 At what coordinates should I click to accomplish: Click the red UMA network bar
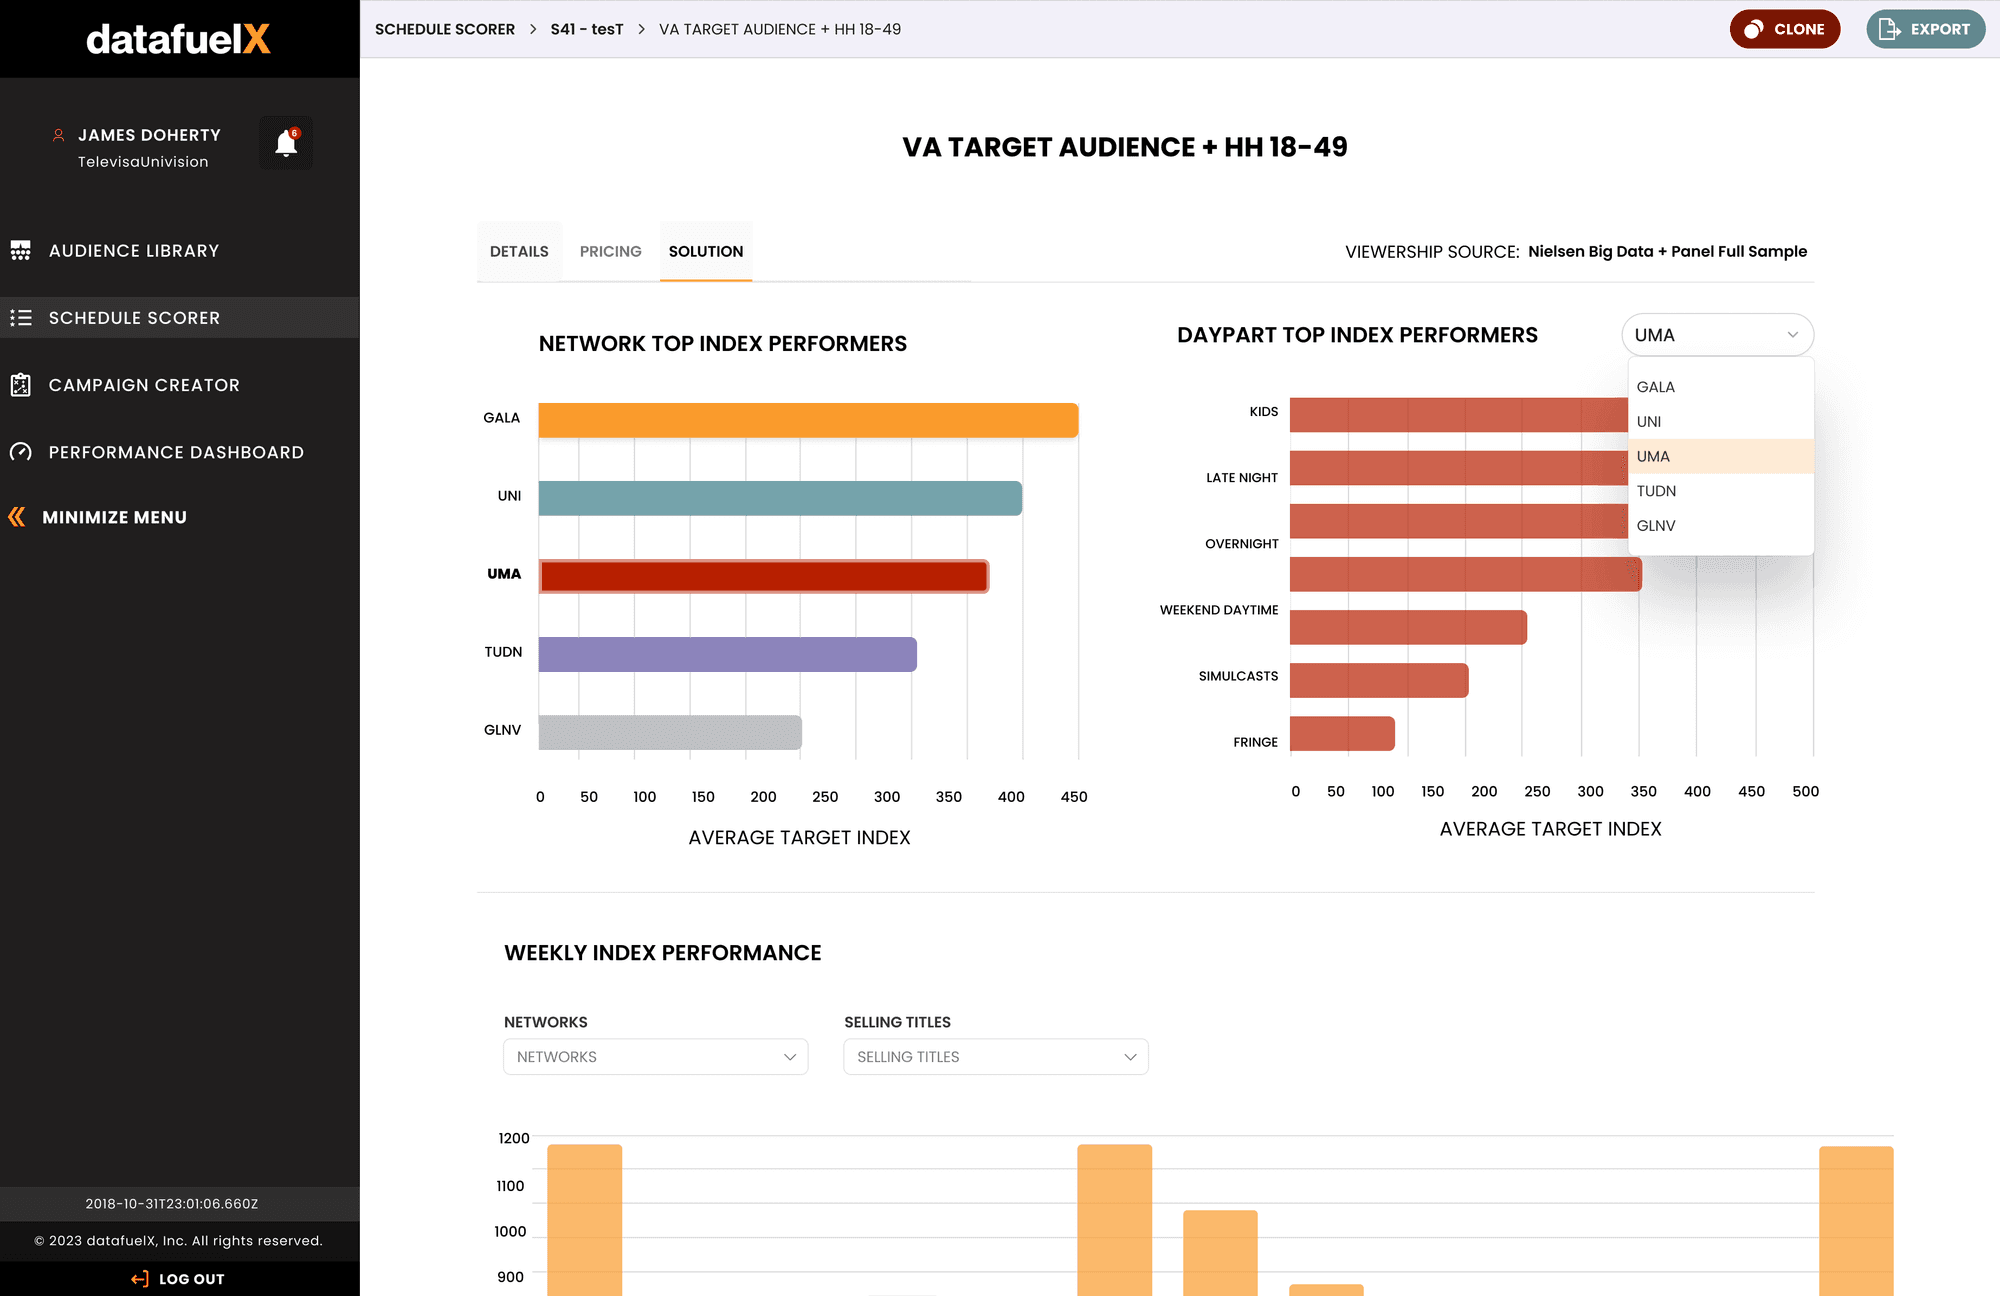(764, 576)
